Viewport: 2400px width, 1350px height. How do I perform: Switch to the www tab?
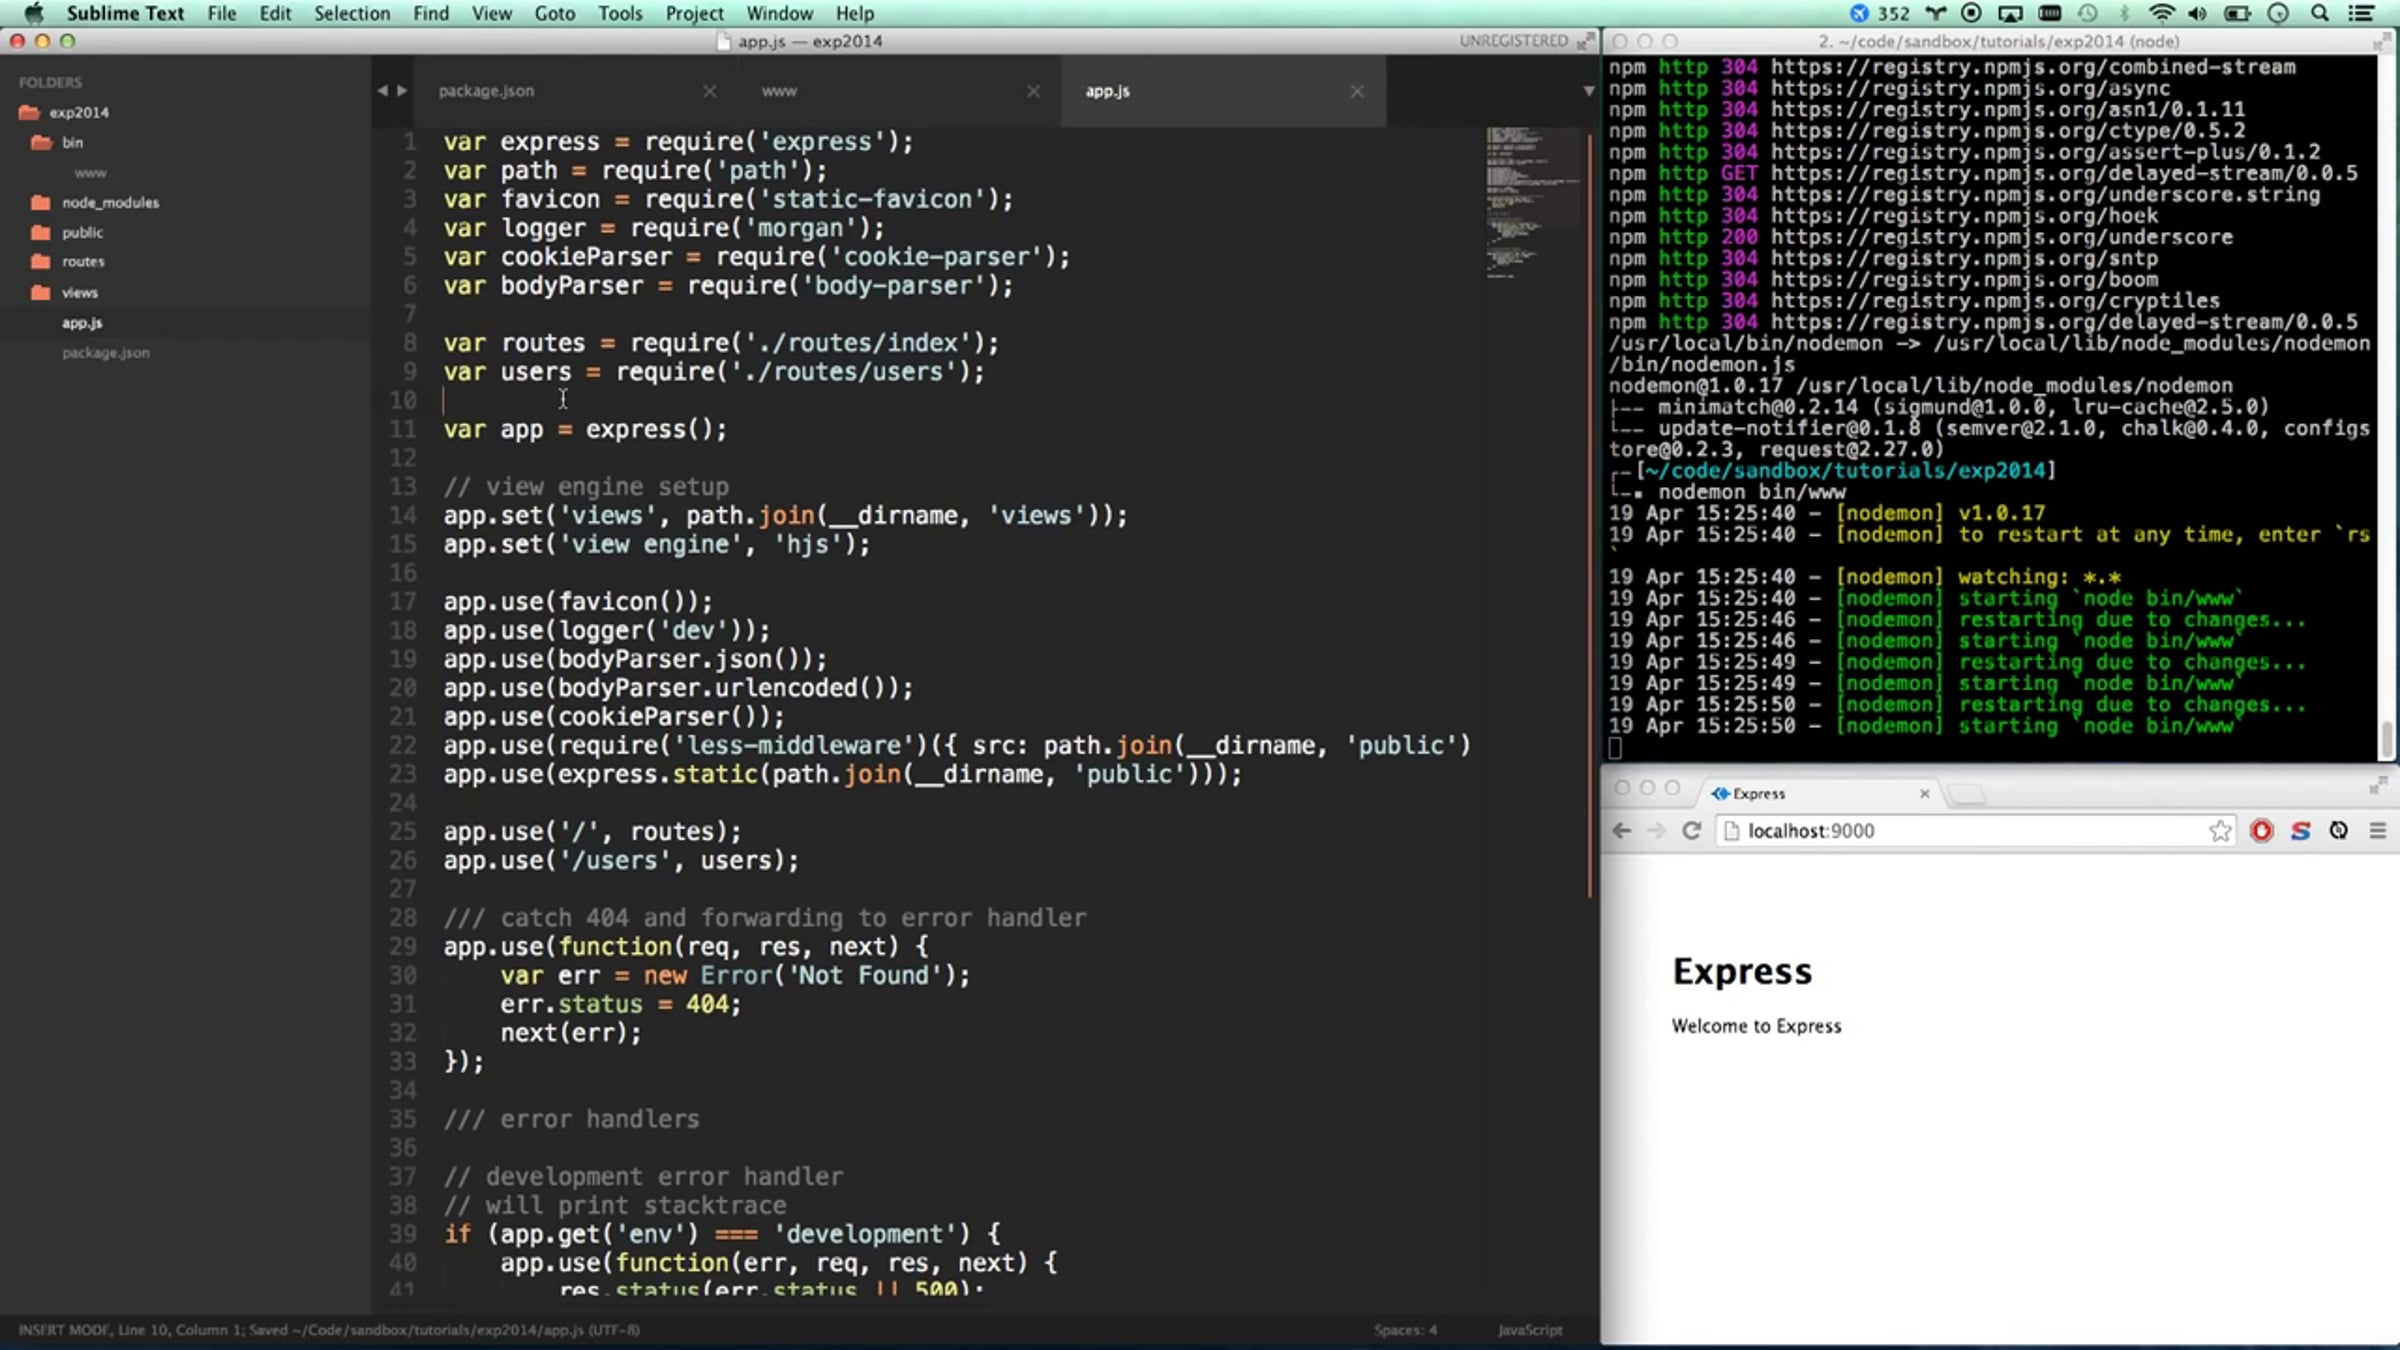779,91
